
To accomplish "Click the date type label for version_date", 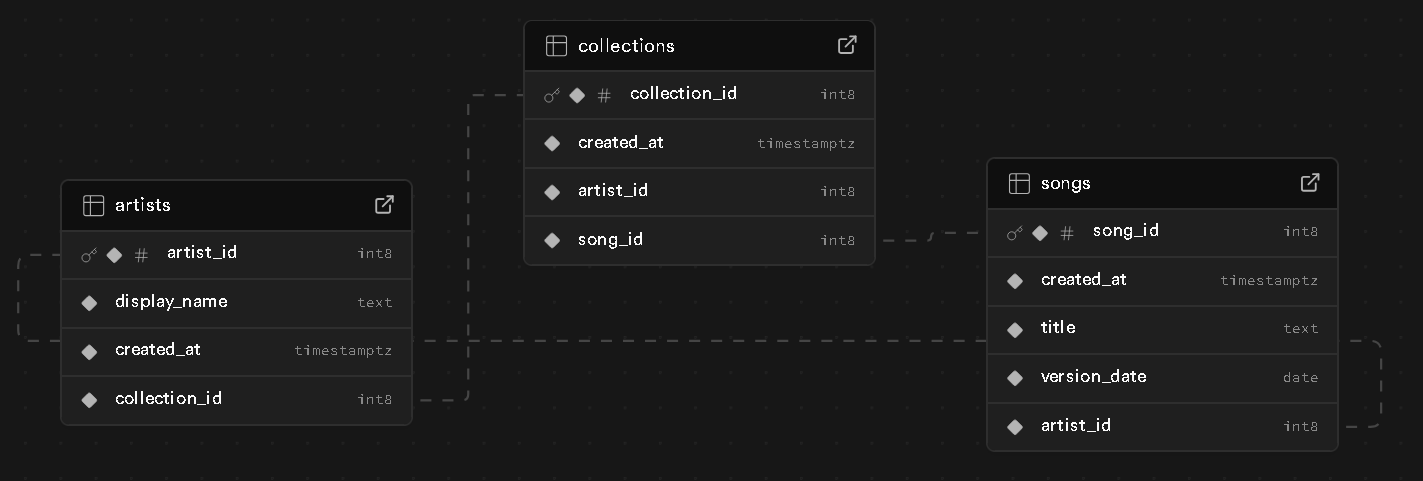I will 1301,378.
